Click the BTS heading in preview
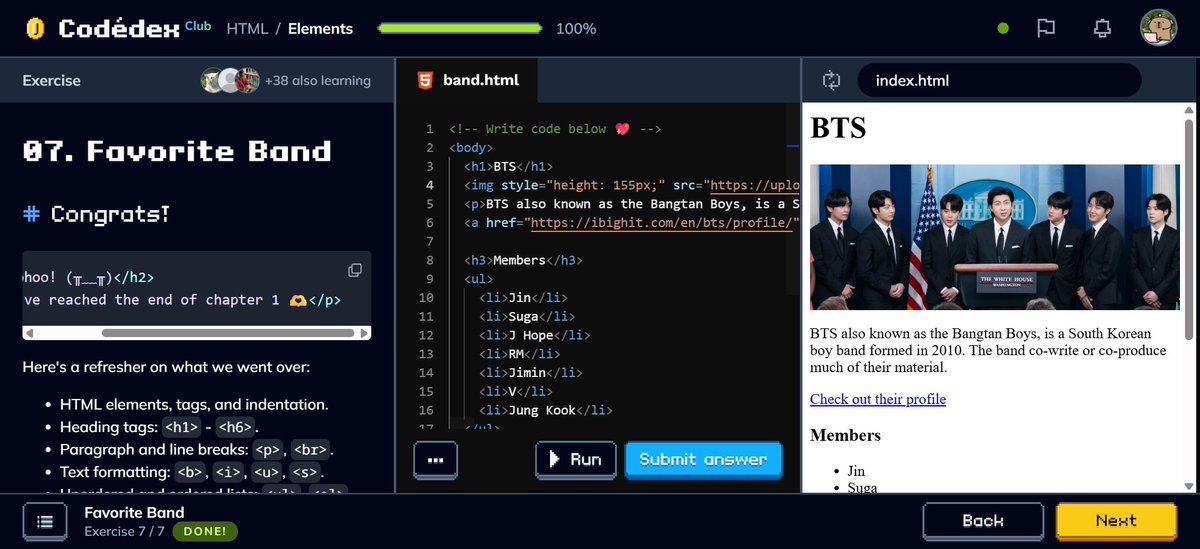Viewport: 1200px width, 549px height. click(838, 128)
